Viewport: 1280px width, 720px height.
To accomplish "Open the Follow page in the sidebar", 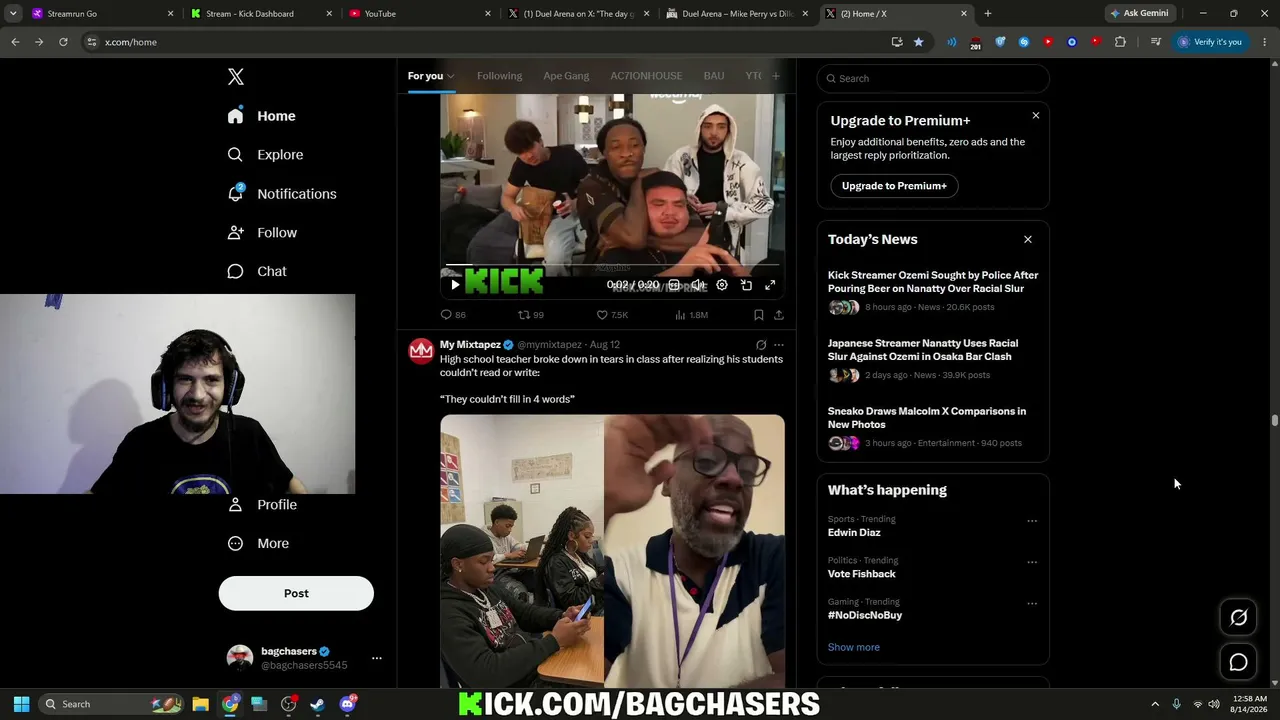I will point(262,233).
